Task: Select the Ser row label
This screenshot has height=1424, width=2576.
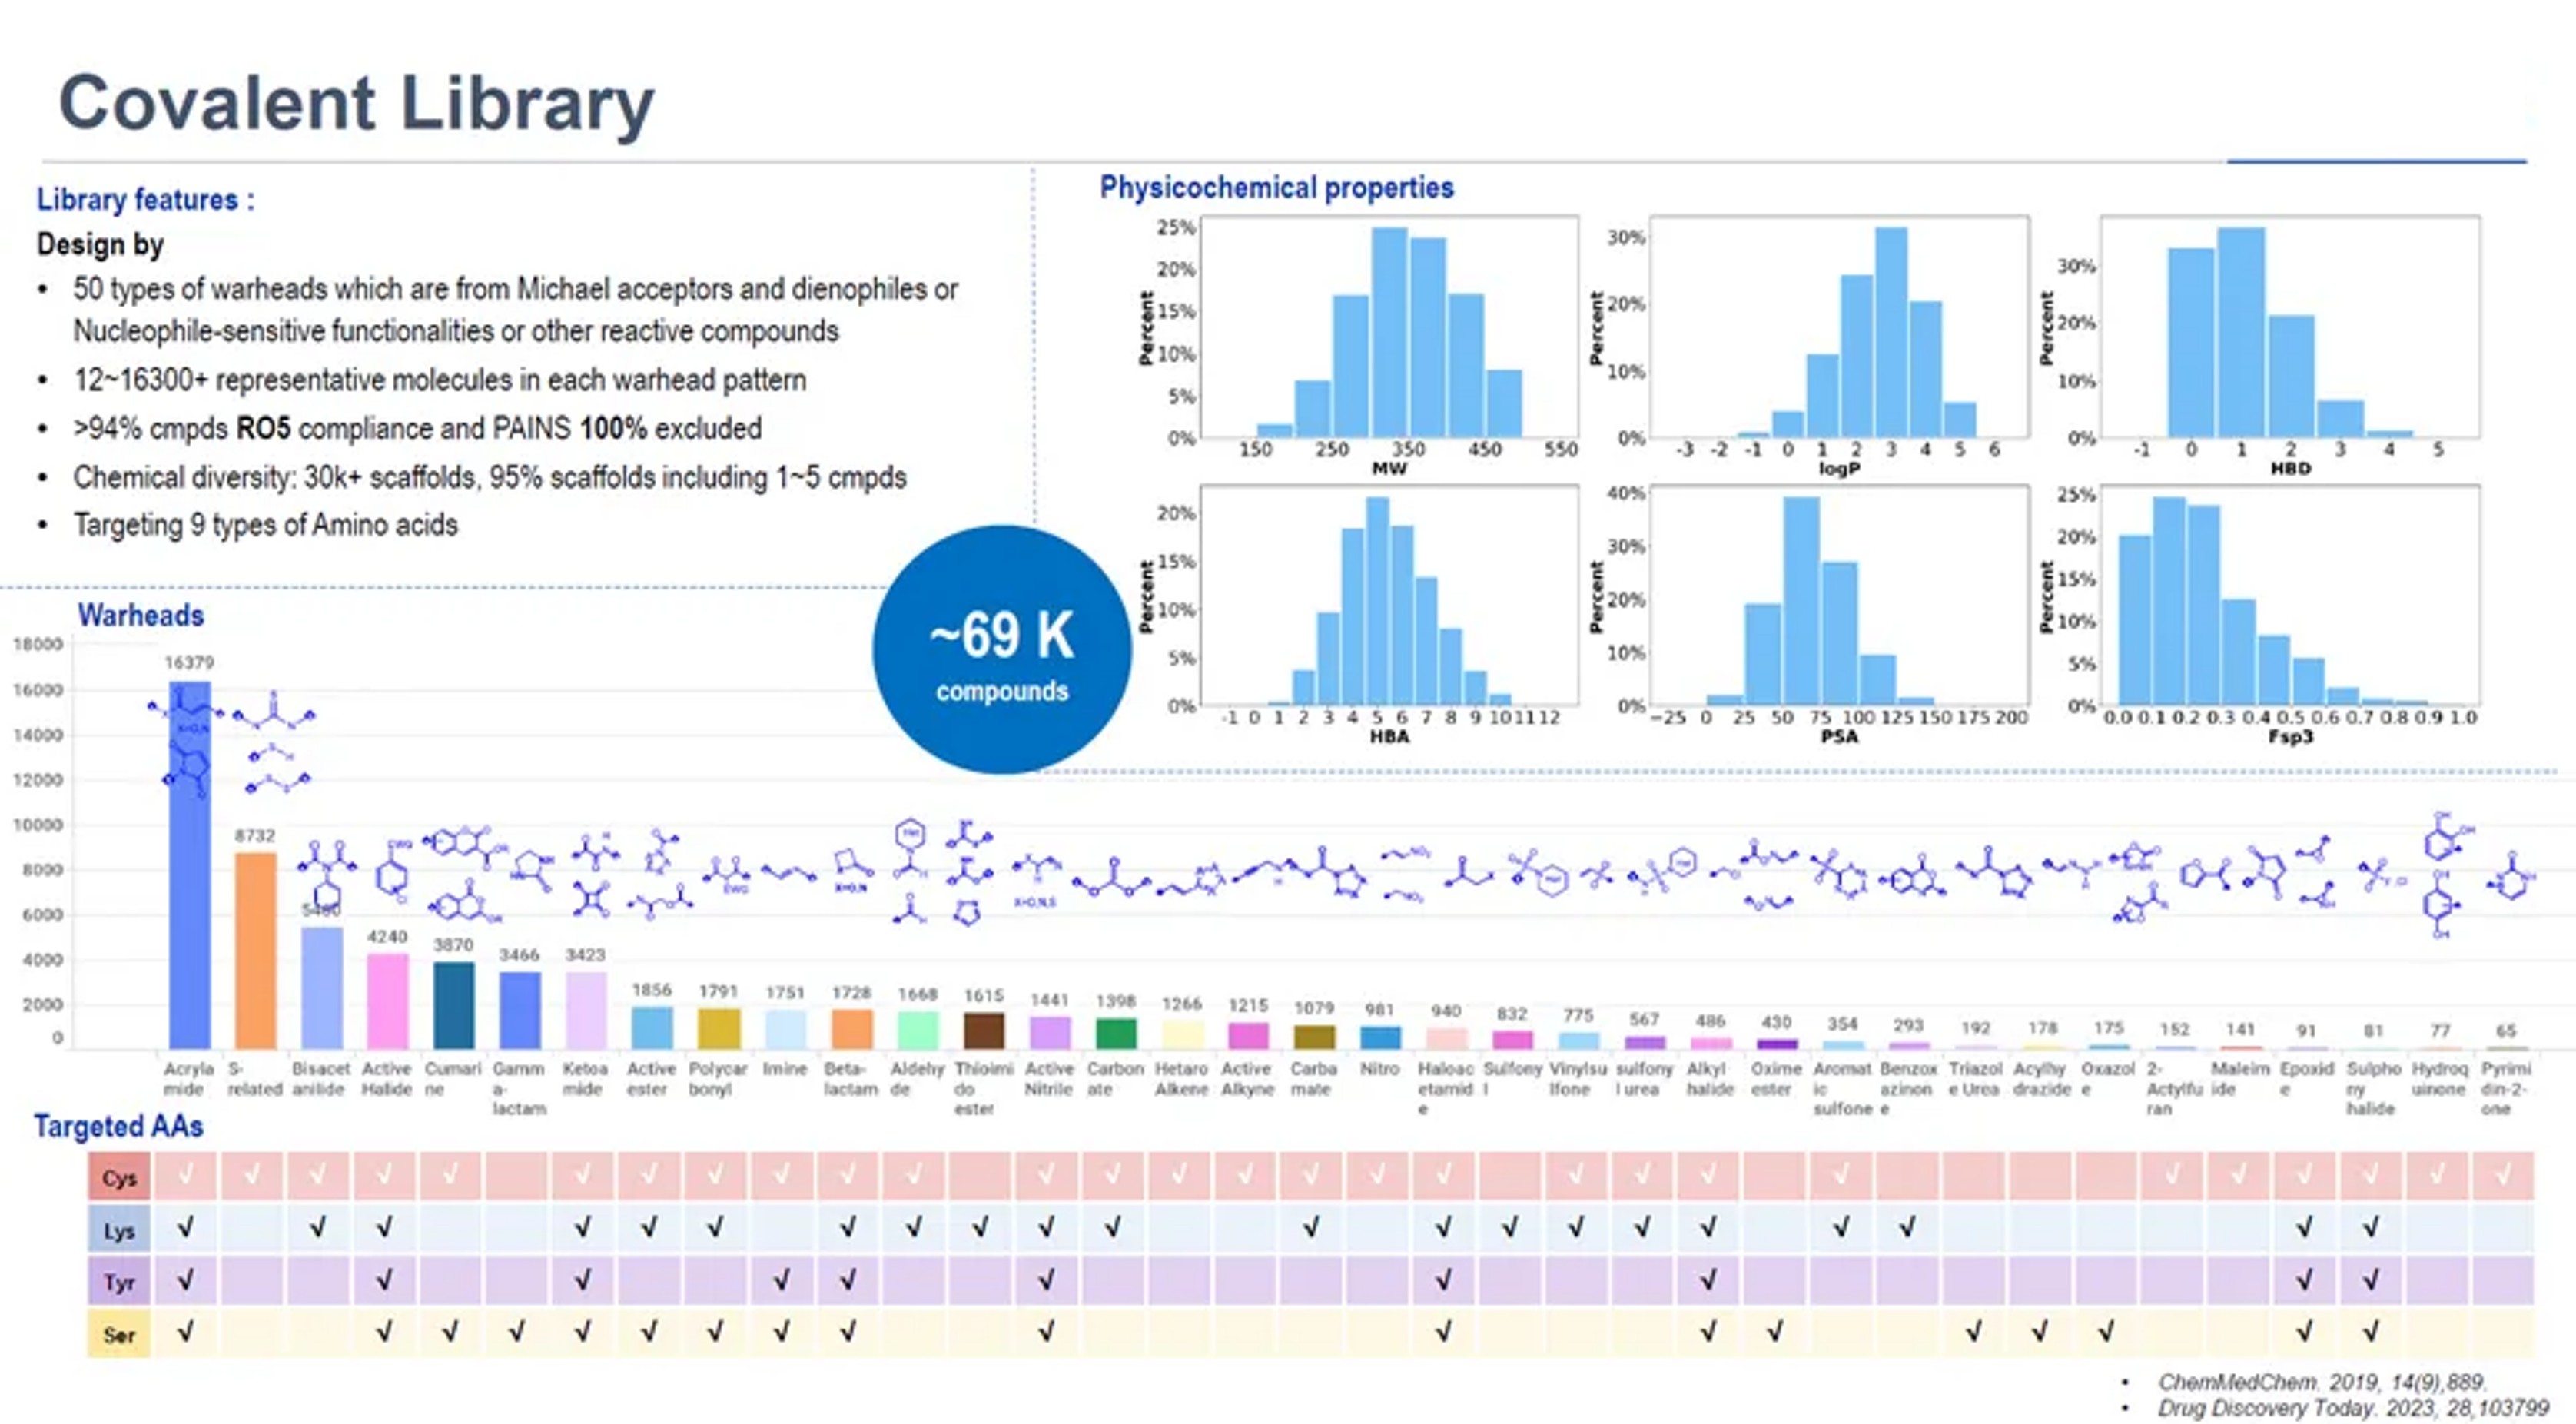Action: [119, 1333]
